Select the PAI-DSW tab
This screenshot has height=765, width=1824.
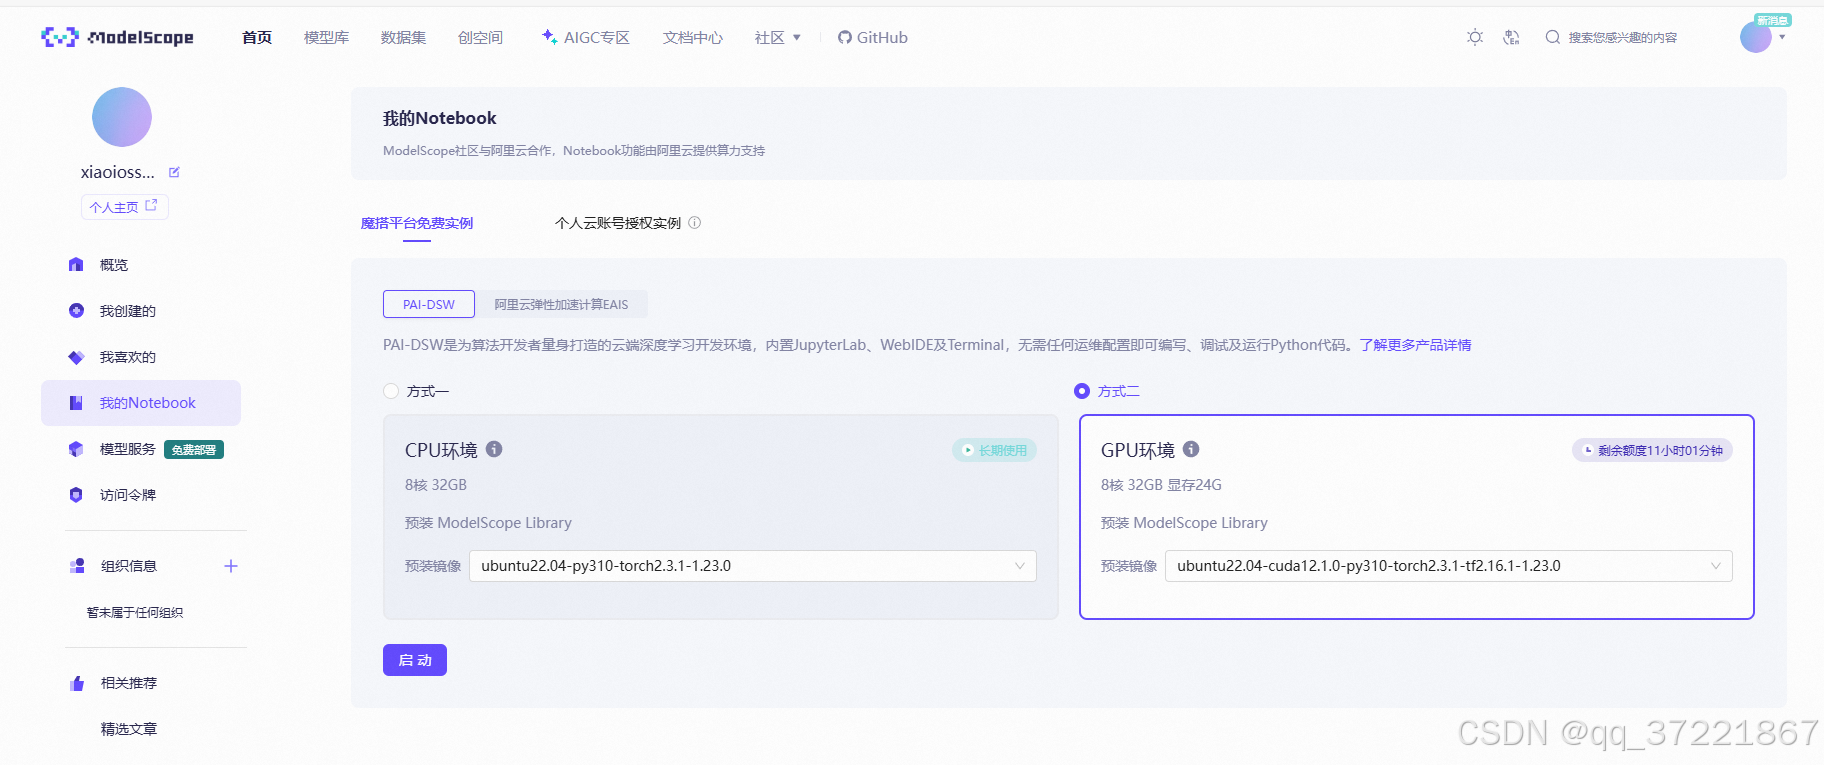429,304
